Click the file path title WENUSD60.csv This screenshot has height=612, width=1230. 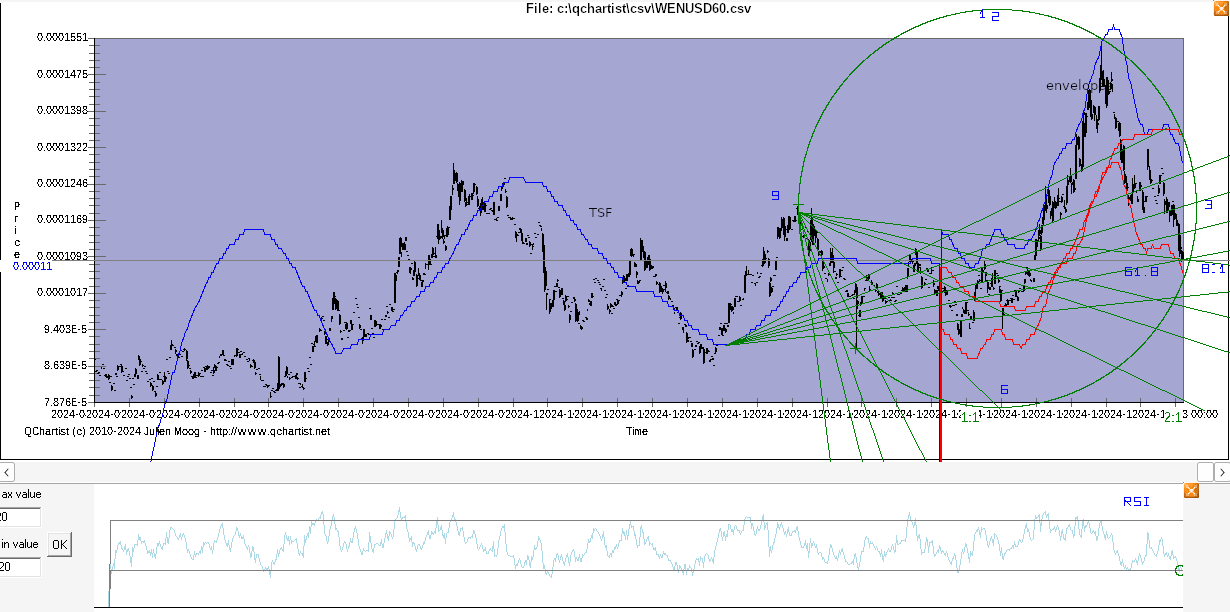tap(638, 8)
